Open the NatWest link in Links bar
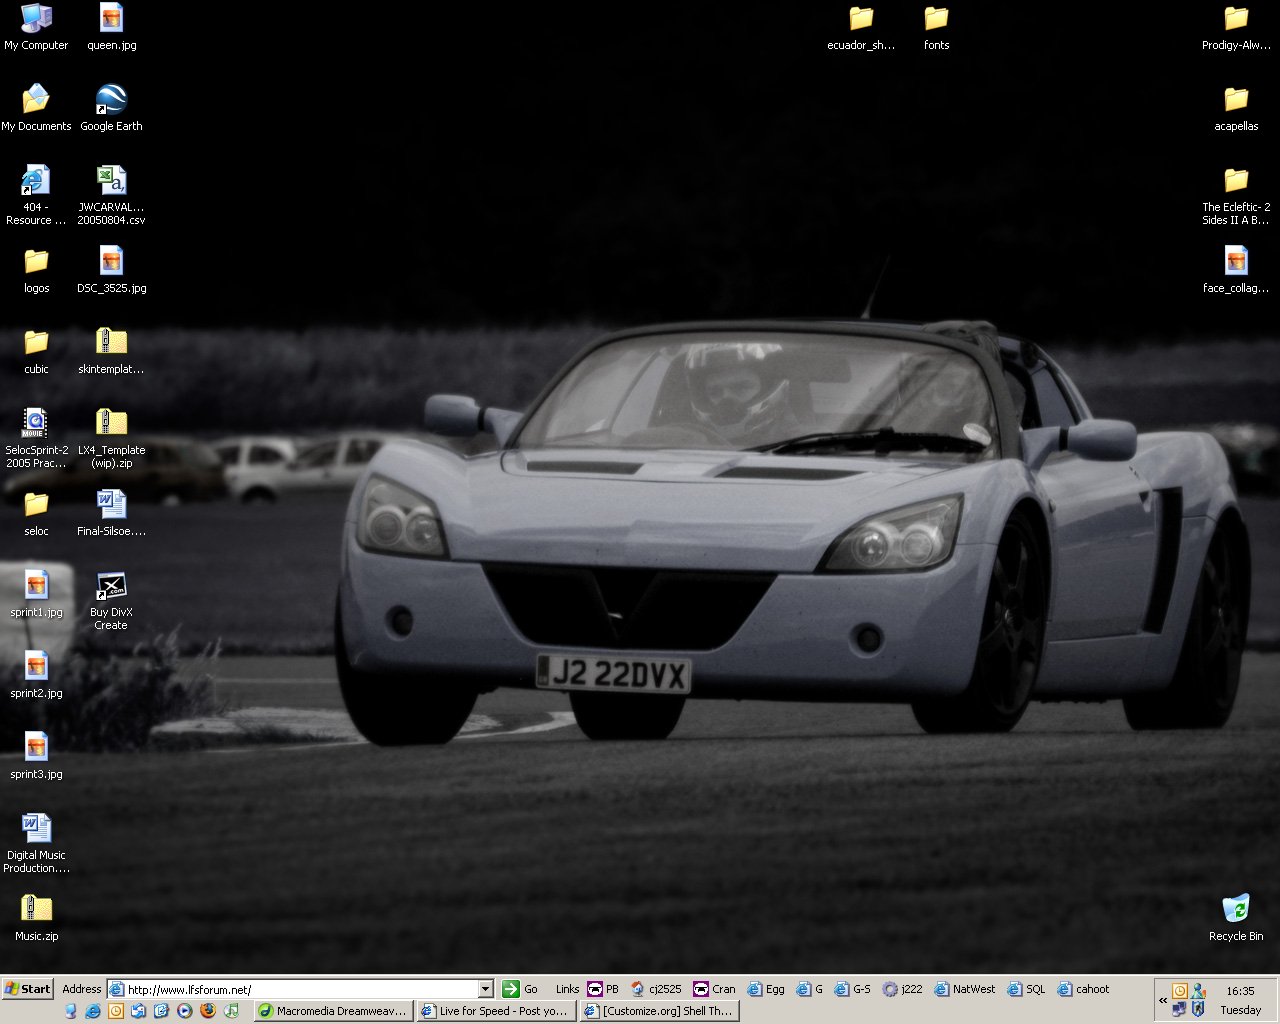 coord(965,989)
